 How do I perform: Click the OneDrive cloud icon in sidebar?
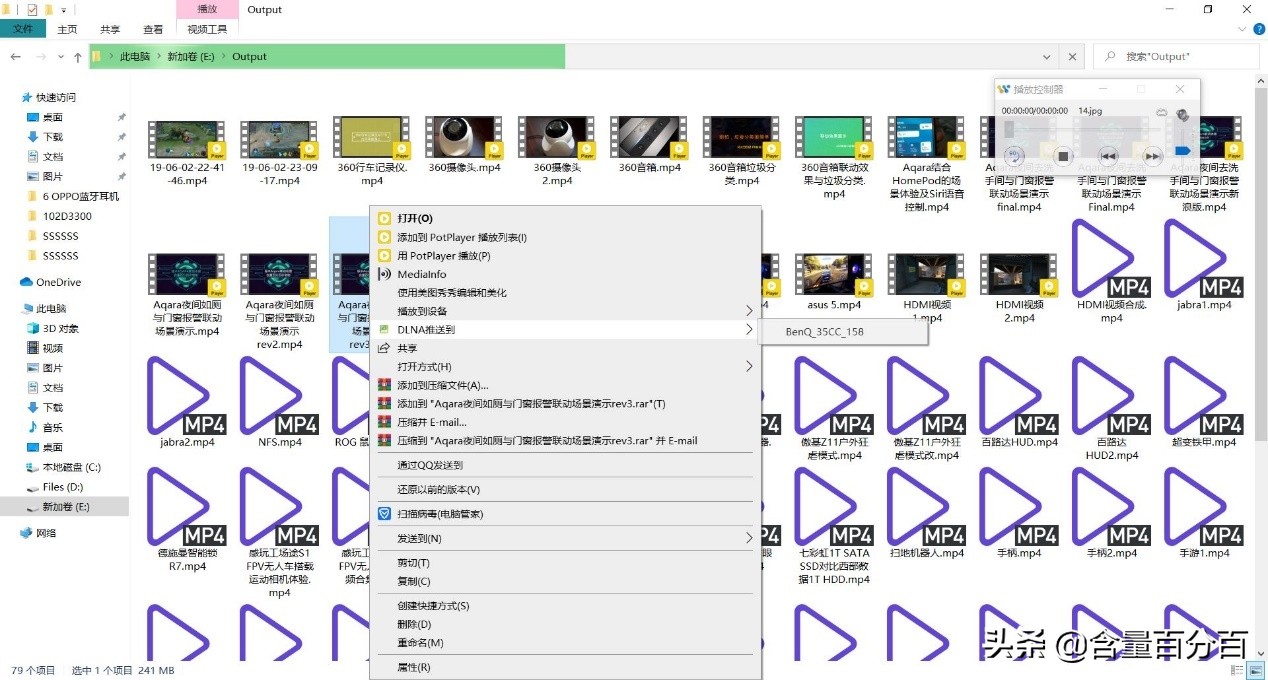[x=27, y=282]
